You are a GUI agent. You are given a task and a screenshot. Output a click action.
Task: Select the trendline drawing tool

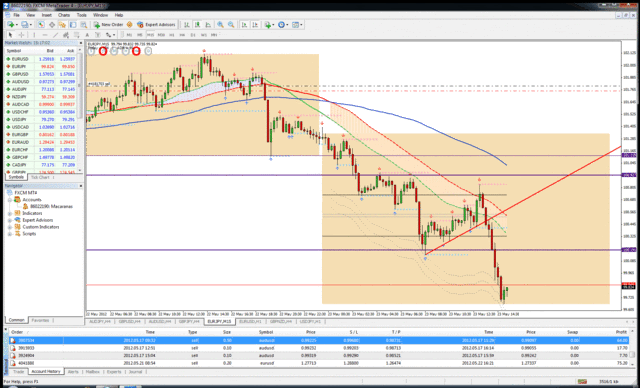click(56, 35)
